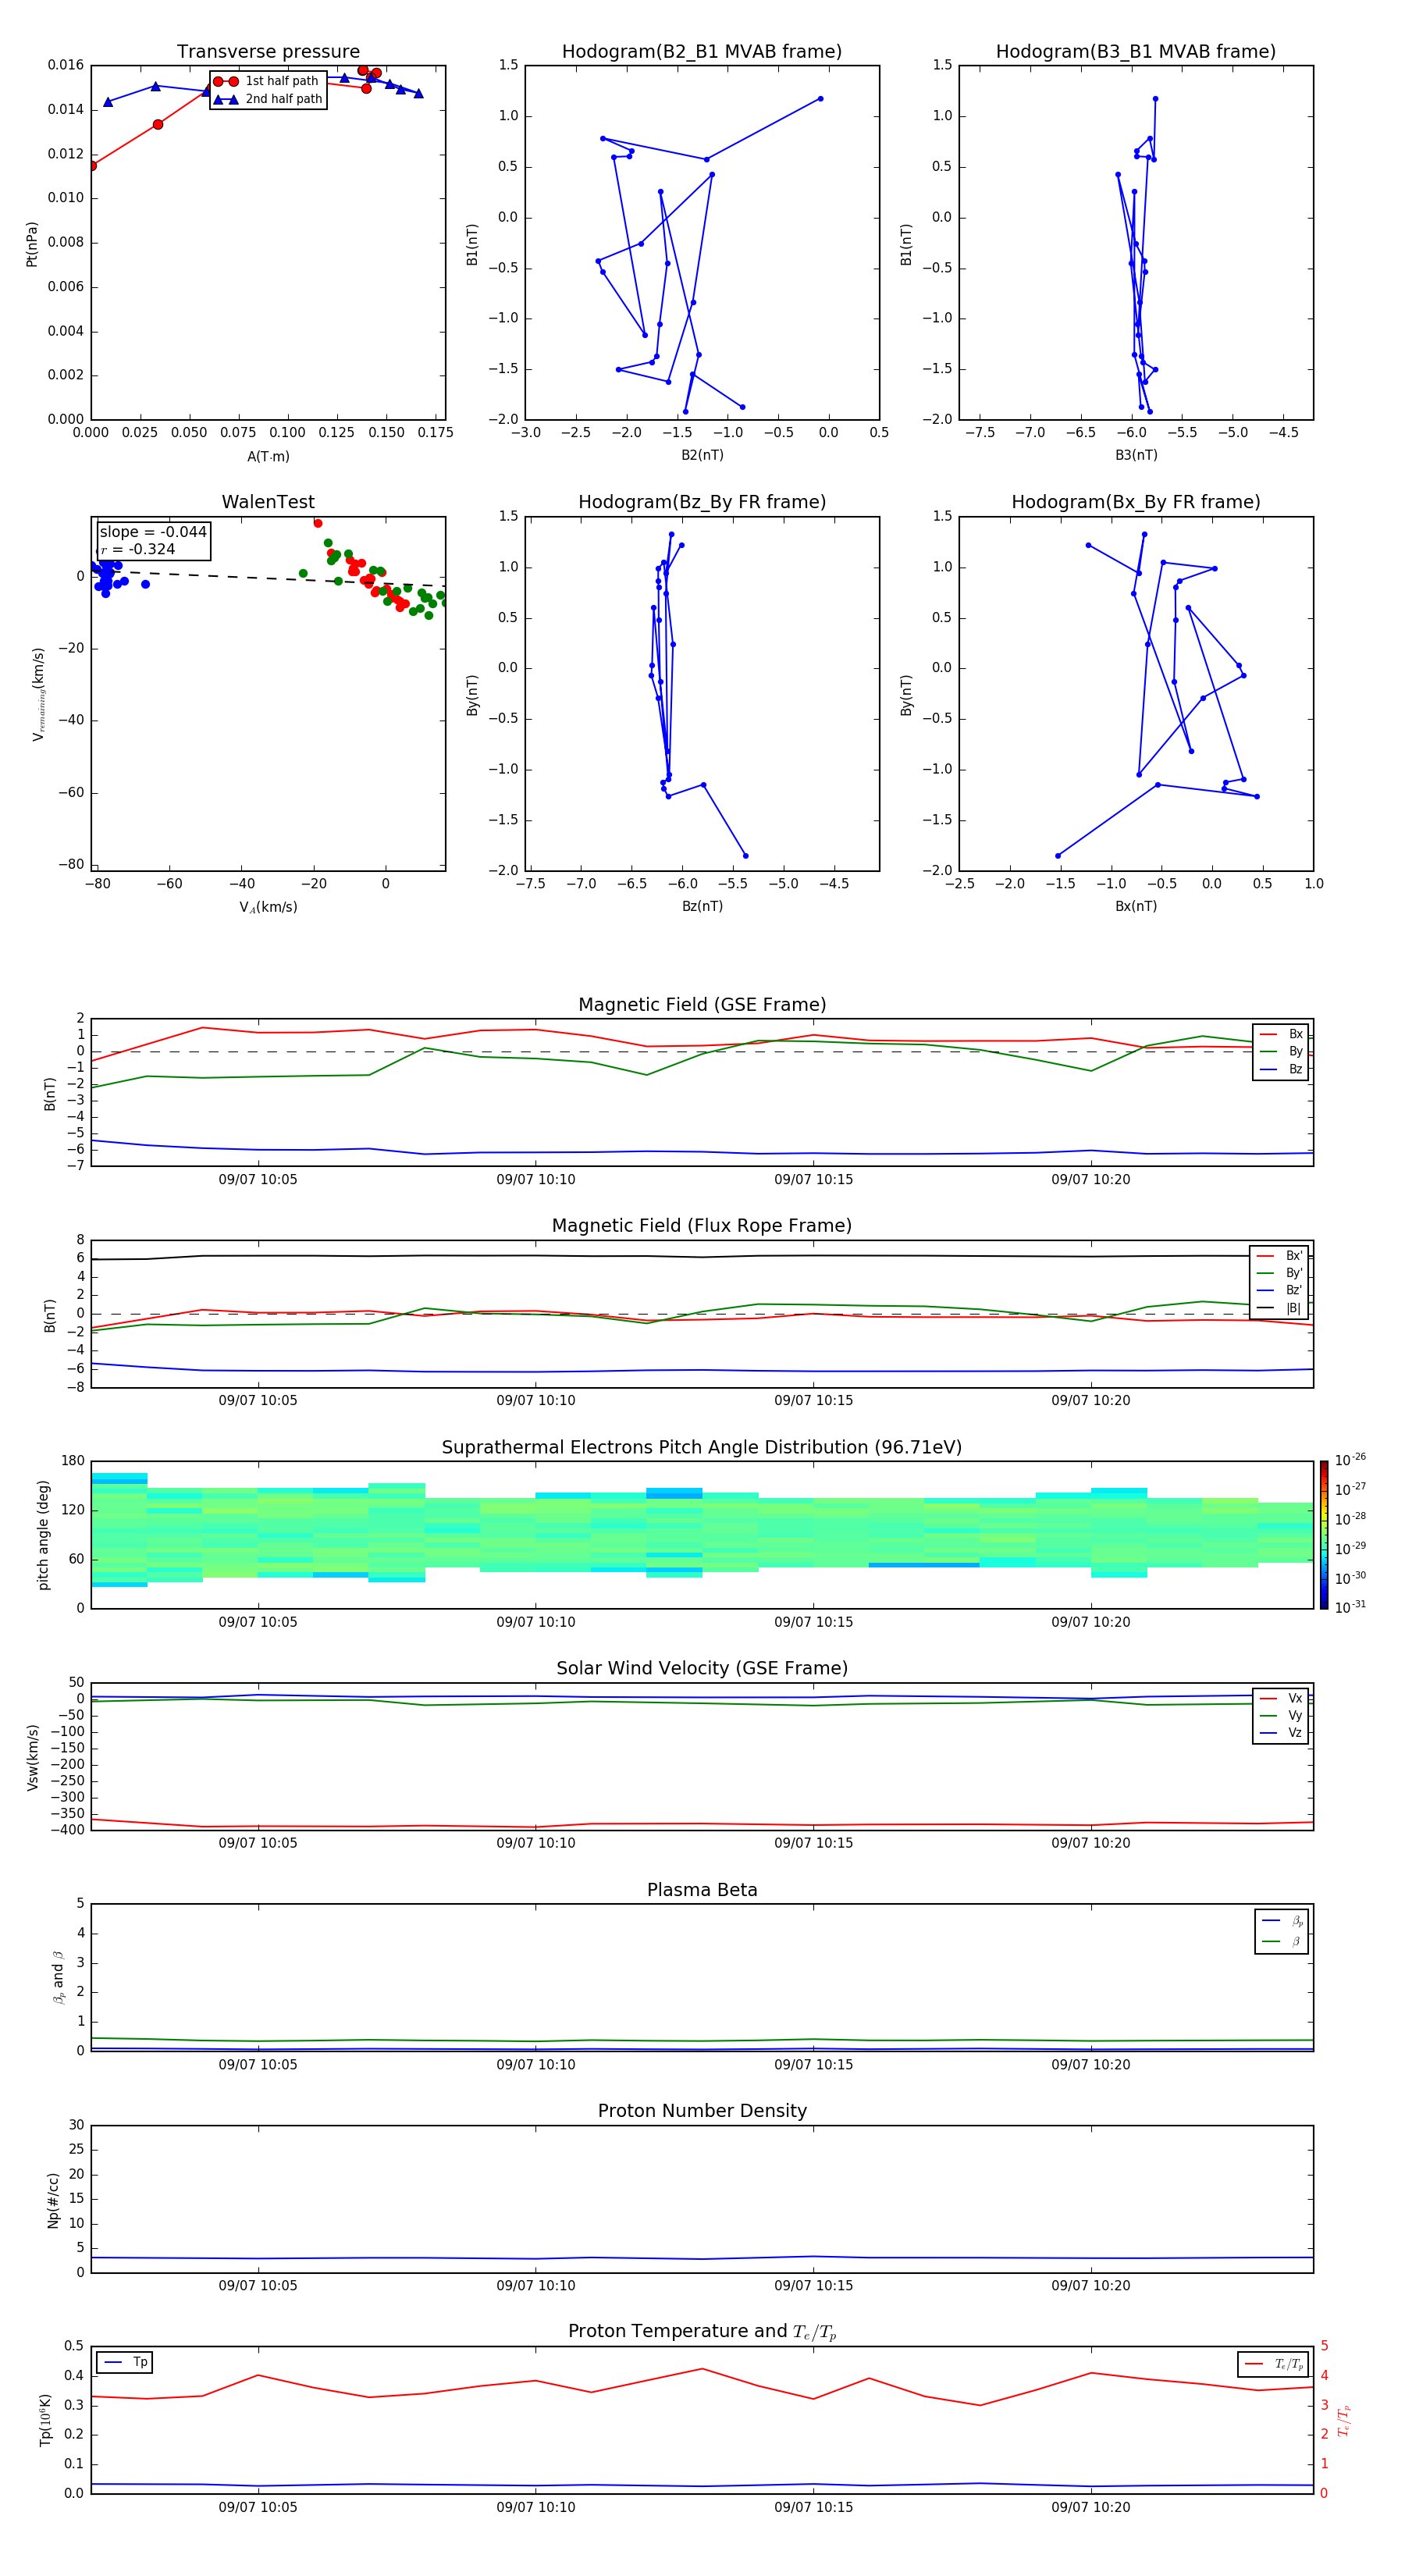
Task: Select 'Vx' legend entry
Action: [x=1281, y=1698]
